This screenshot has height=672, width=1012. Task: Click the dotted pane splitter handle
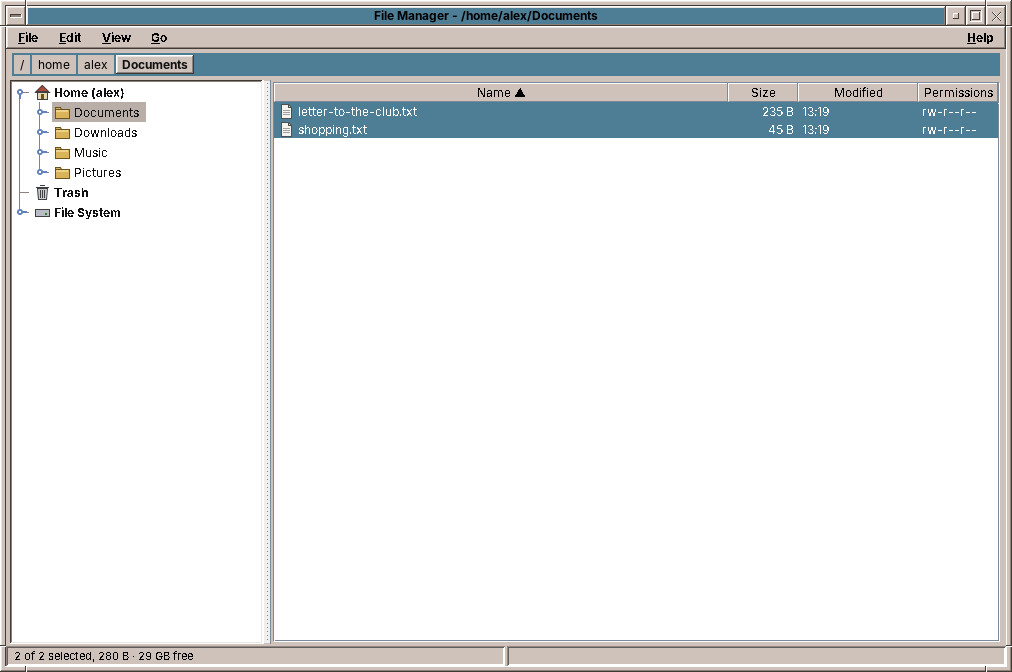pos(267,361)
